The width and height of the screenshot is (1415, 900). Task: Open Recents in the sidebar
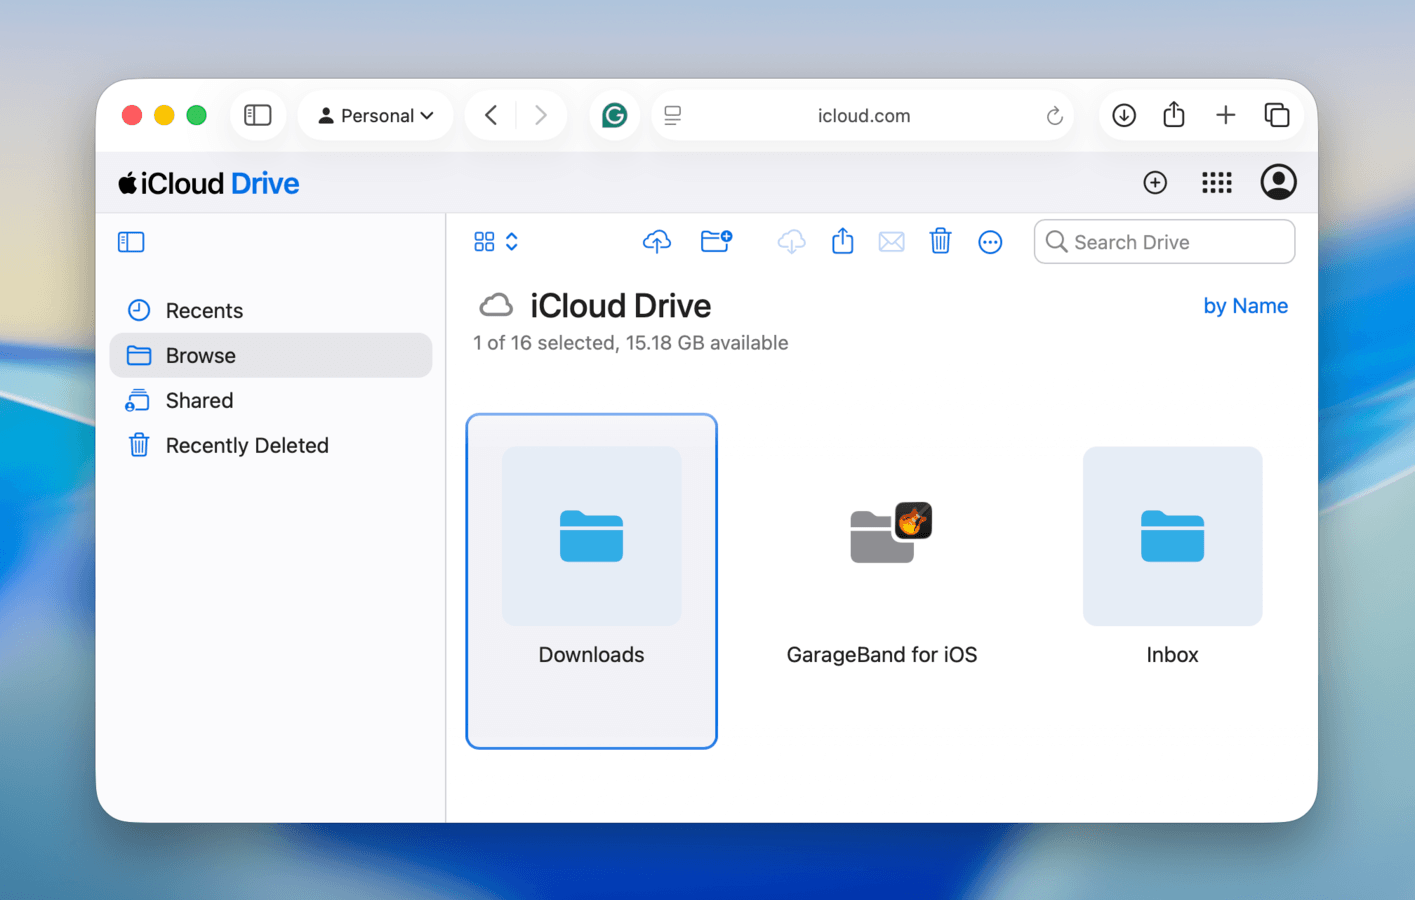(270, 310)
